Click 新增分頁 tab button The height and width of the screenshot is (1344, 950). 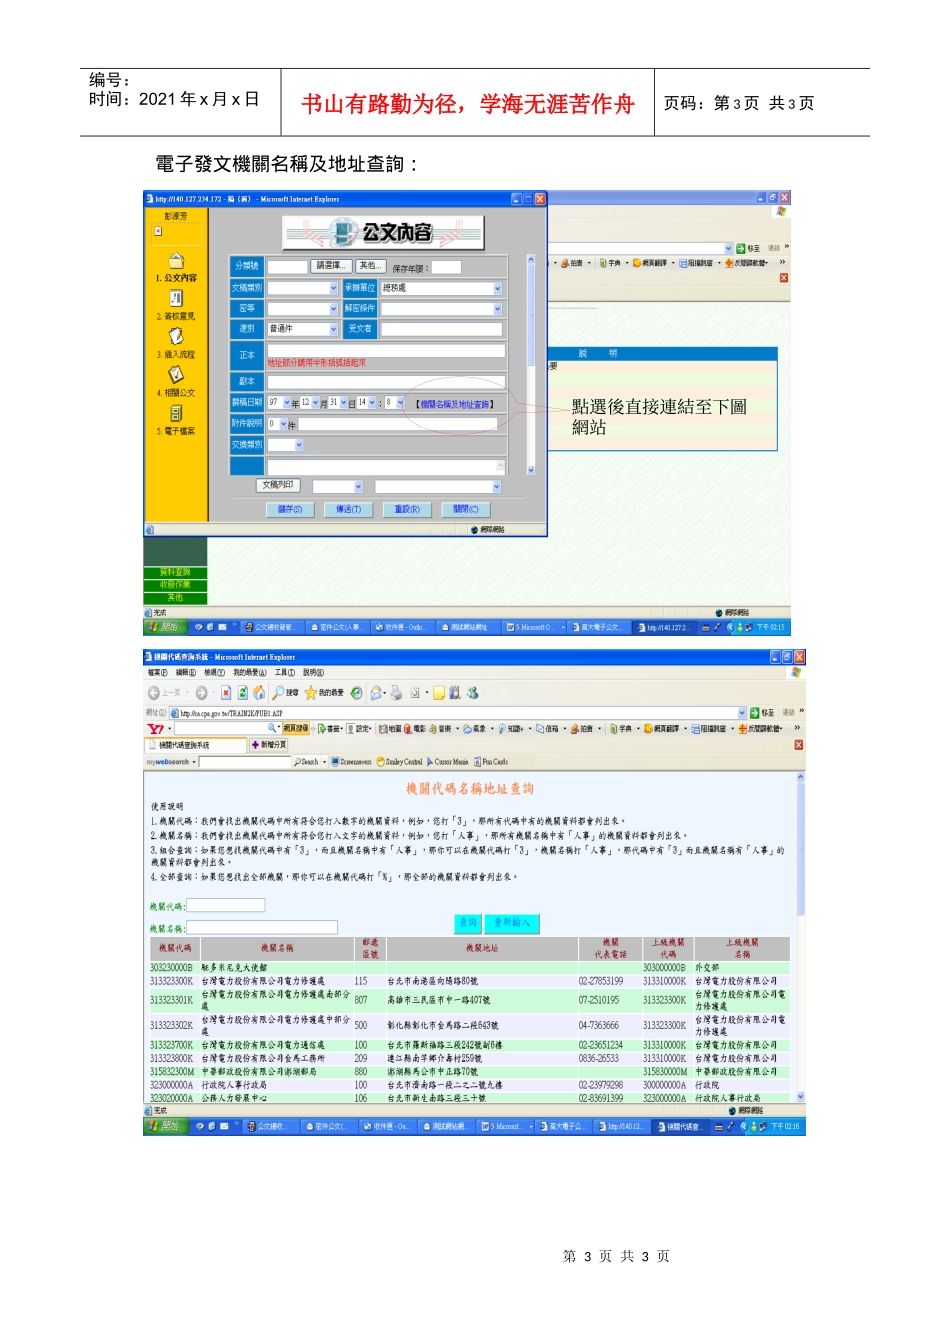click(x=269, y=745)
